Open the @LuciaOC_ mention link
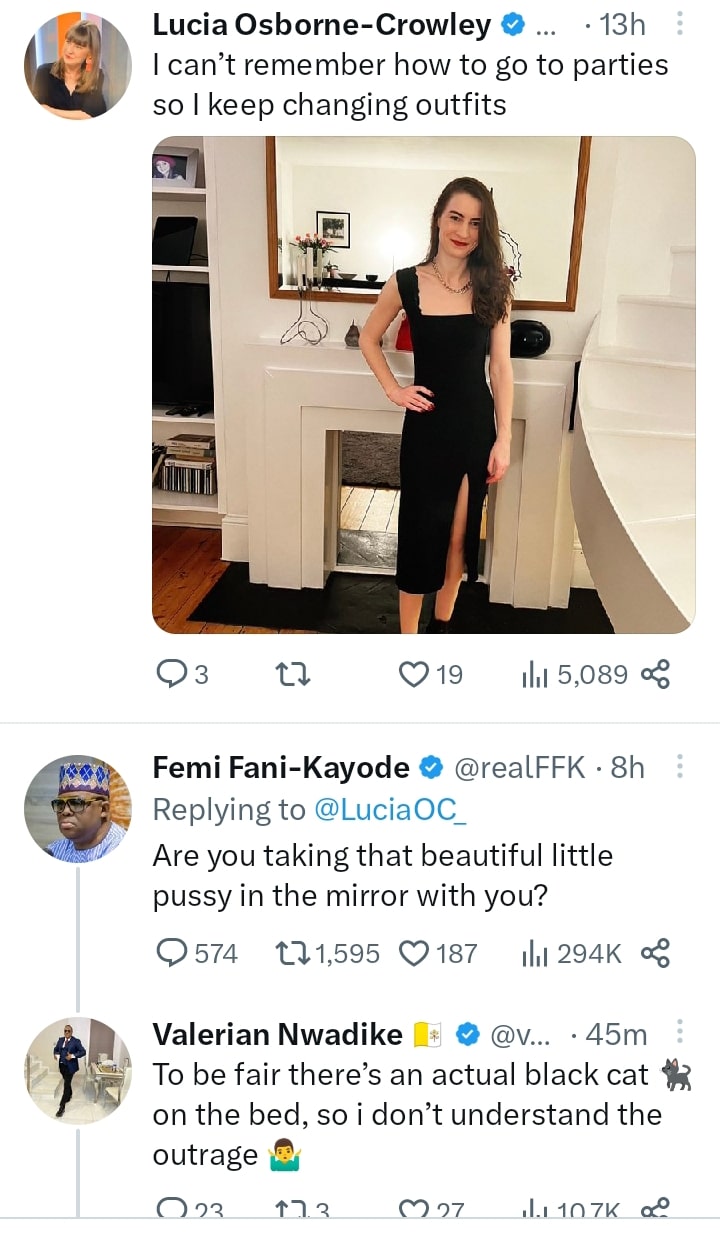 pyautogui.click(x=391, y=810)
